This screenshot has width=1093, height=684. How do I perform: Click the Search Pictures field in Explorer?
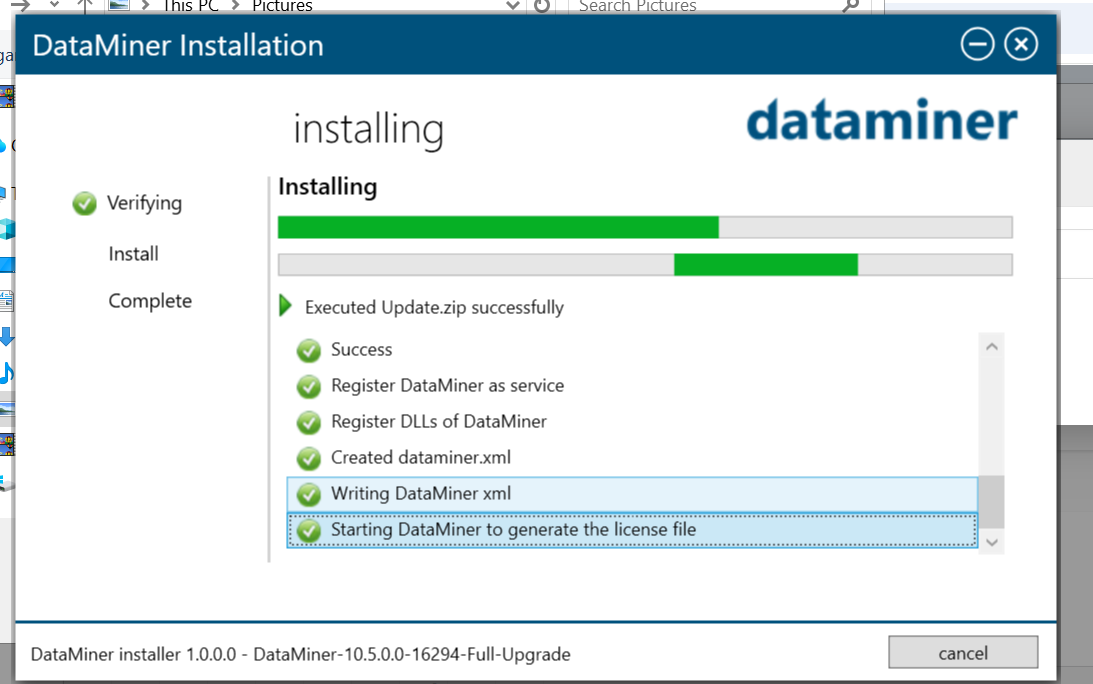pos(705,6)
